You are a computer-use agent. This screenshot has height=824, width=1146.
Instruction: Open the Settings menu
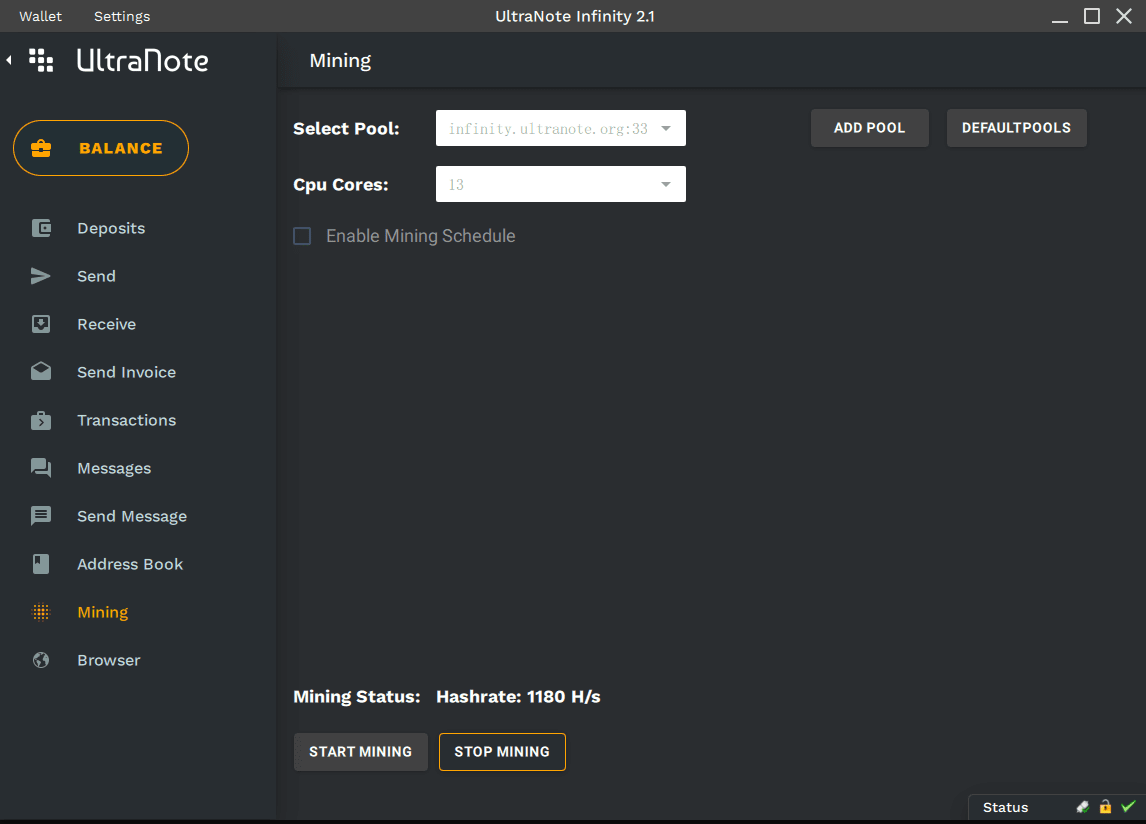tap(122, 16)
